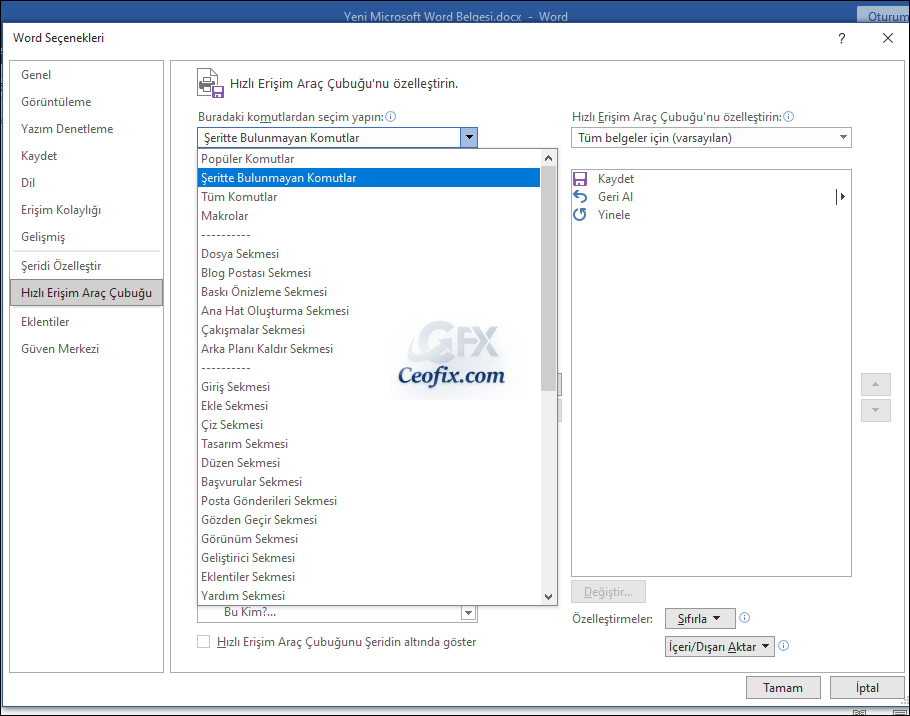Screen dimensions: 910x716
Task: Select Tasarım Sekmesi entry
Action: tap(369, 443)
